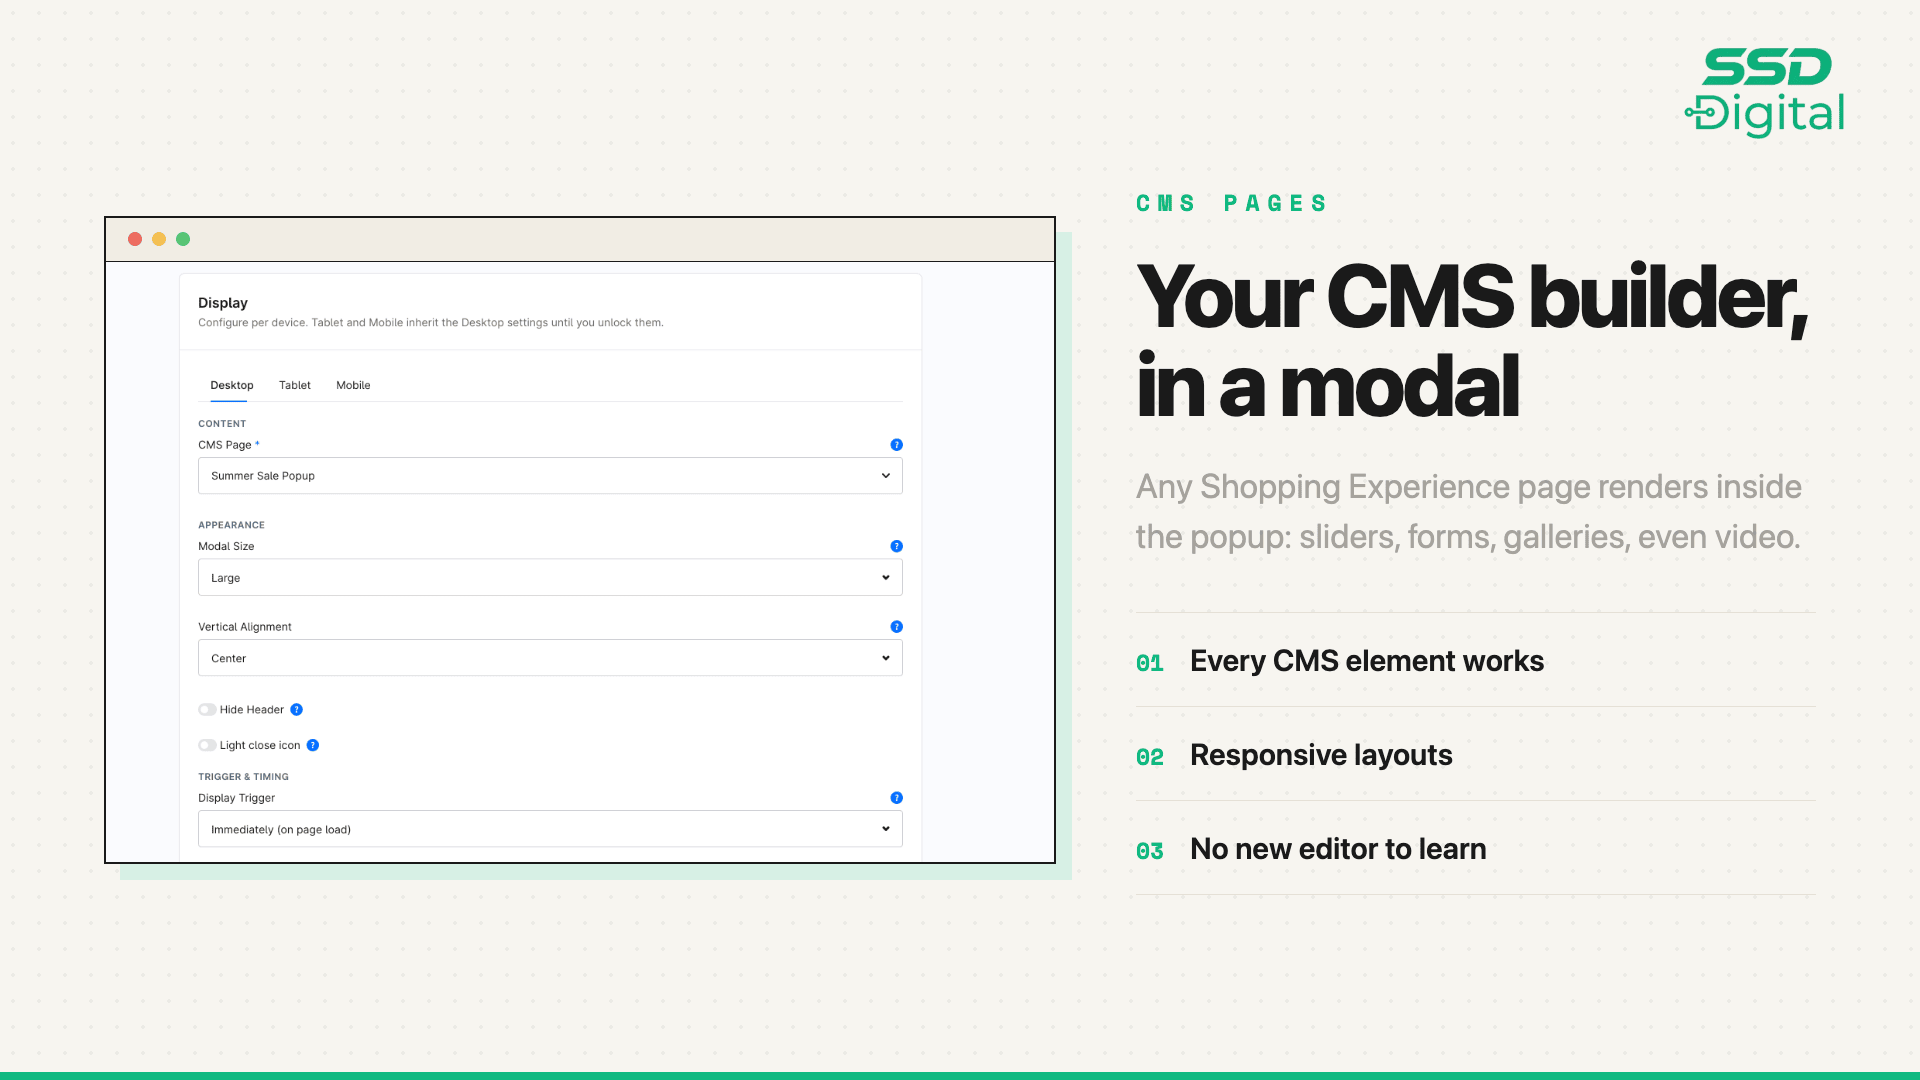Toggle the Hide Header switch
1920x1080 pixels.
(207, 710)
